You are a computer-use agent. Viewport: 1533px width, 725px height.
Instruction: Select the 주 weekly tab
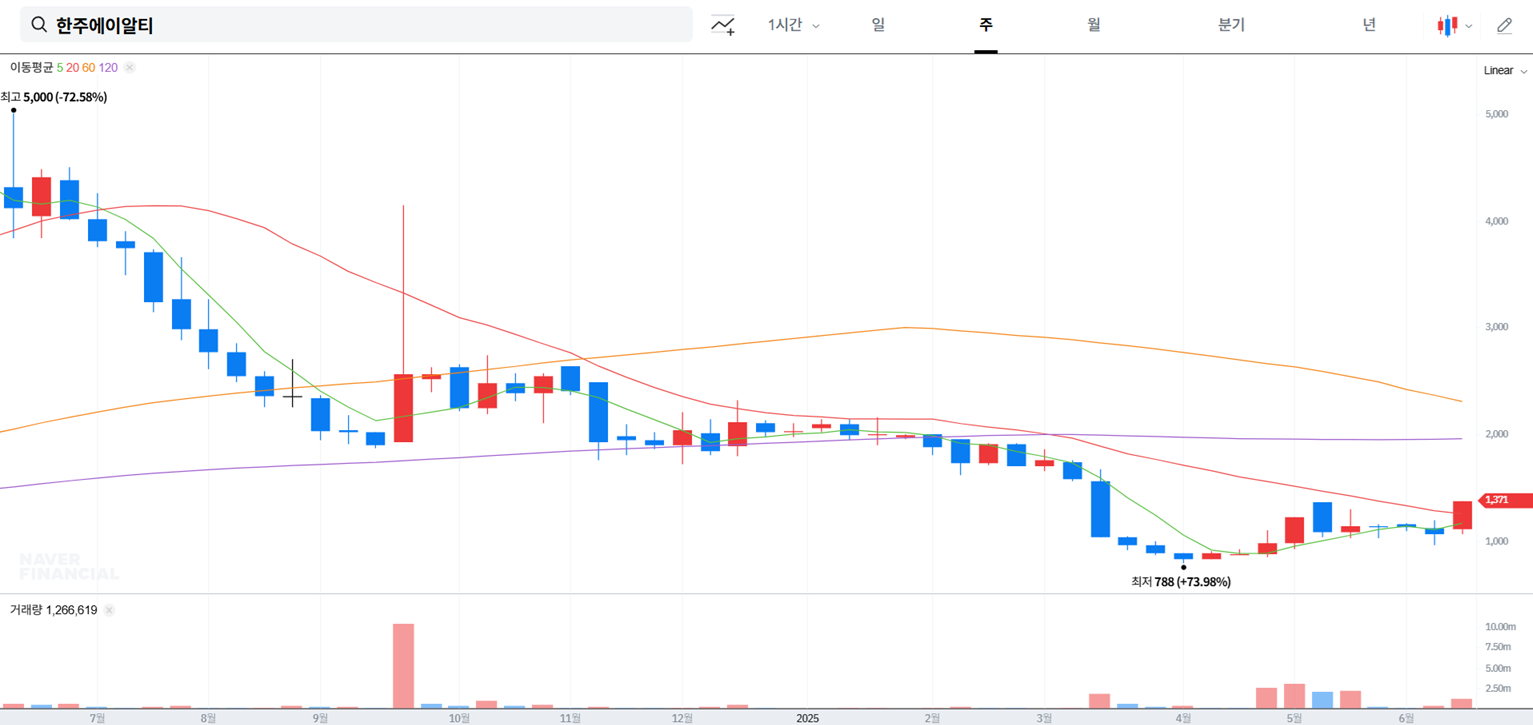(x=986, y=25)
